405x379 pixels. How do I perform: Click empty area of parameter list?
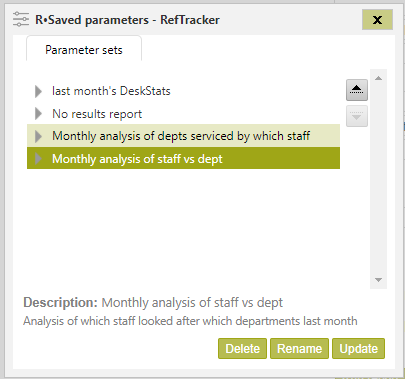tap(183, 227)
